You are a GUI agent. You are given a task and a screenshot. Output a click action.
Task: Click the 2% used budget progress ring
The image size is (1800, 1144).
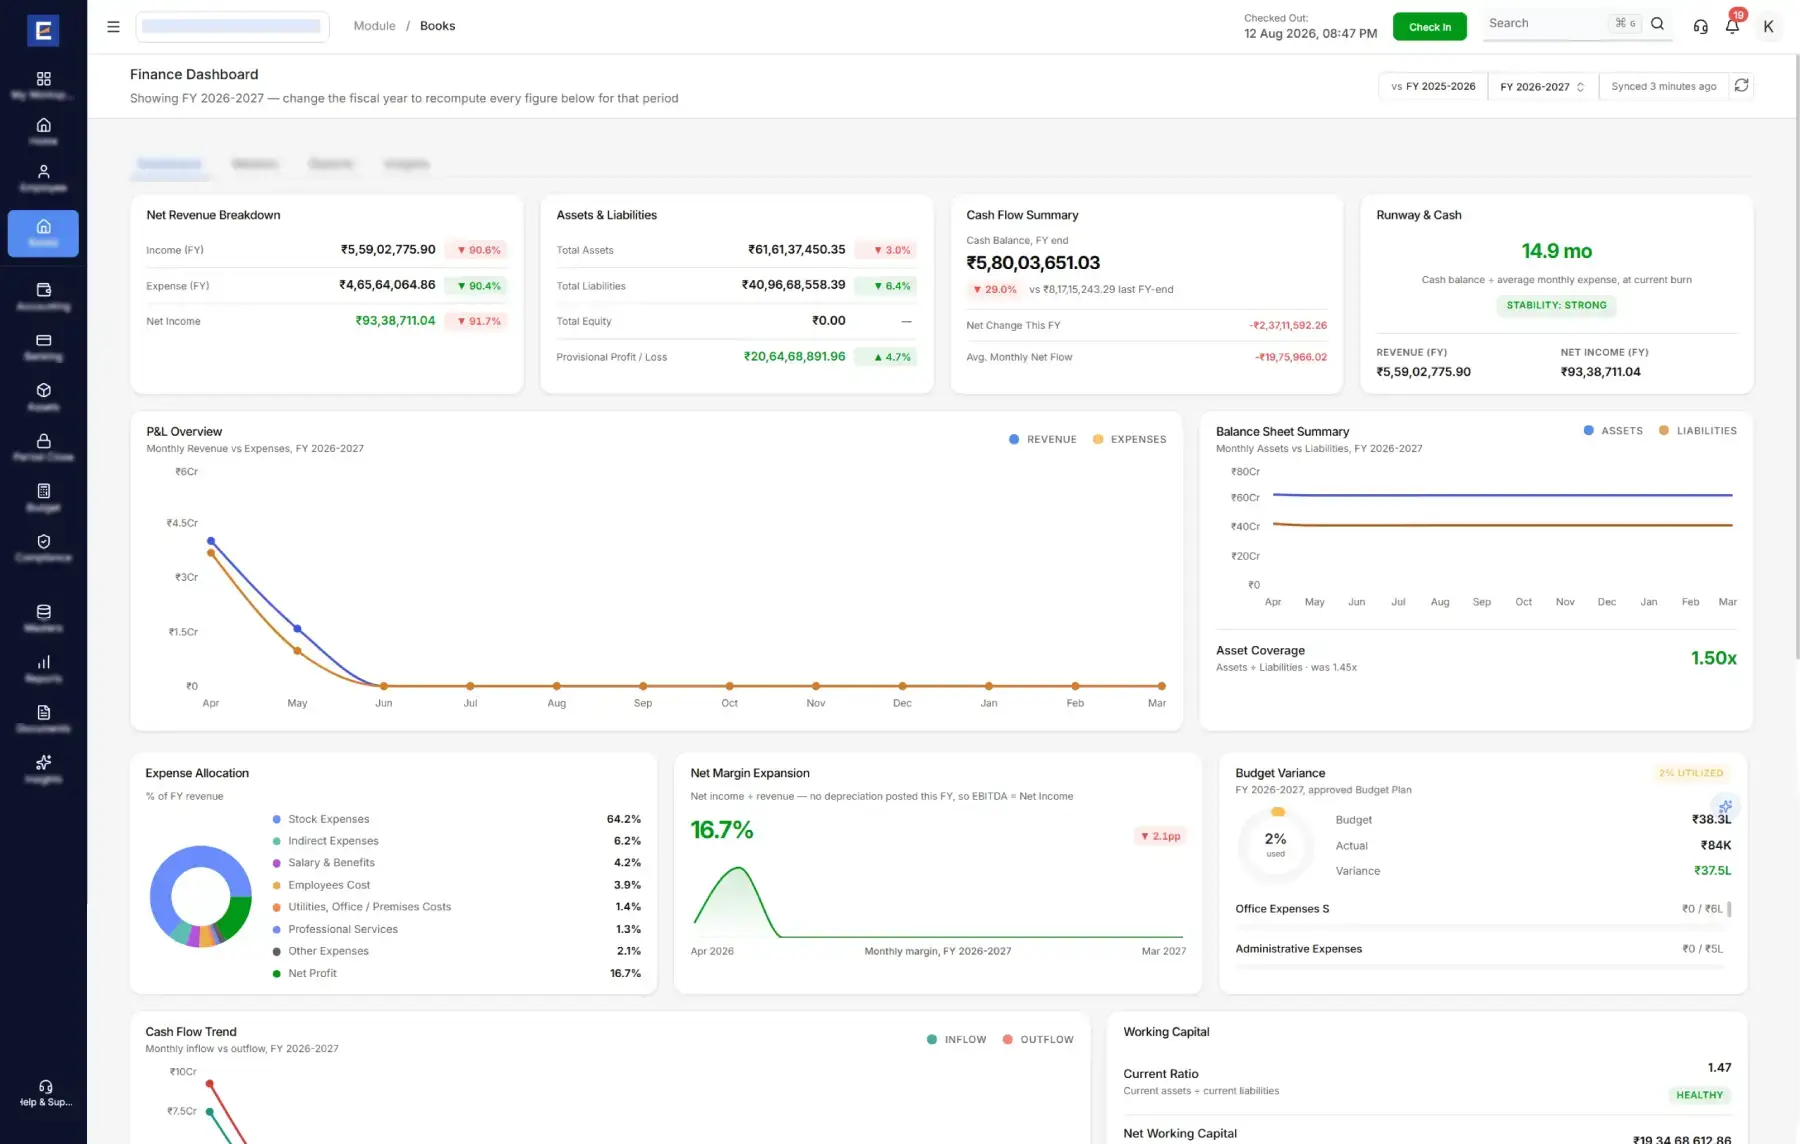click(1275, 845)
